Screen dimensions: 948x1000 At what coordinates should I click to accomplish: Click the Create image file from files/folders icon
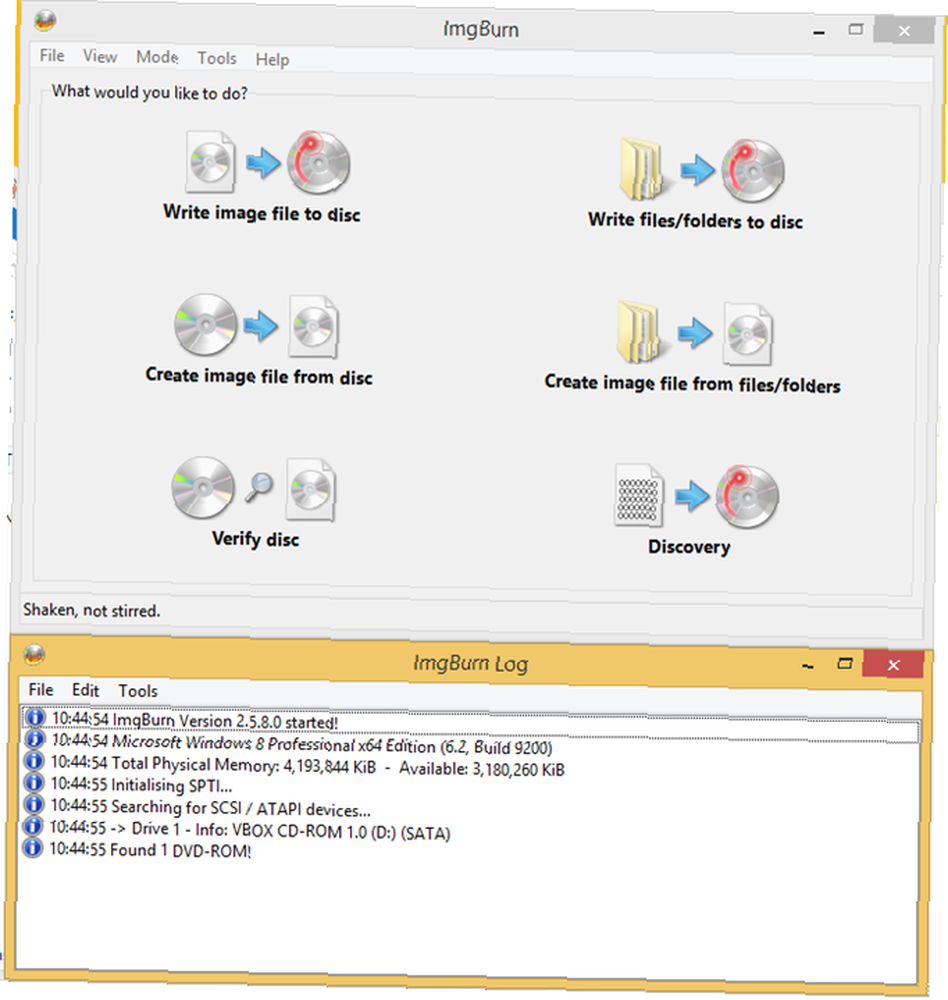(695, 333)
